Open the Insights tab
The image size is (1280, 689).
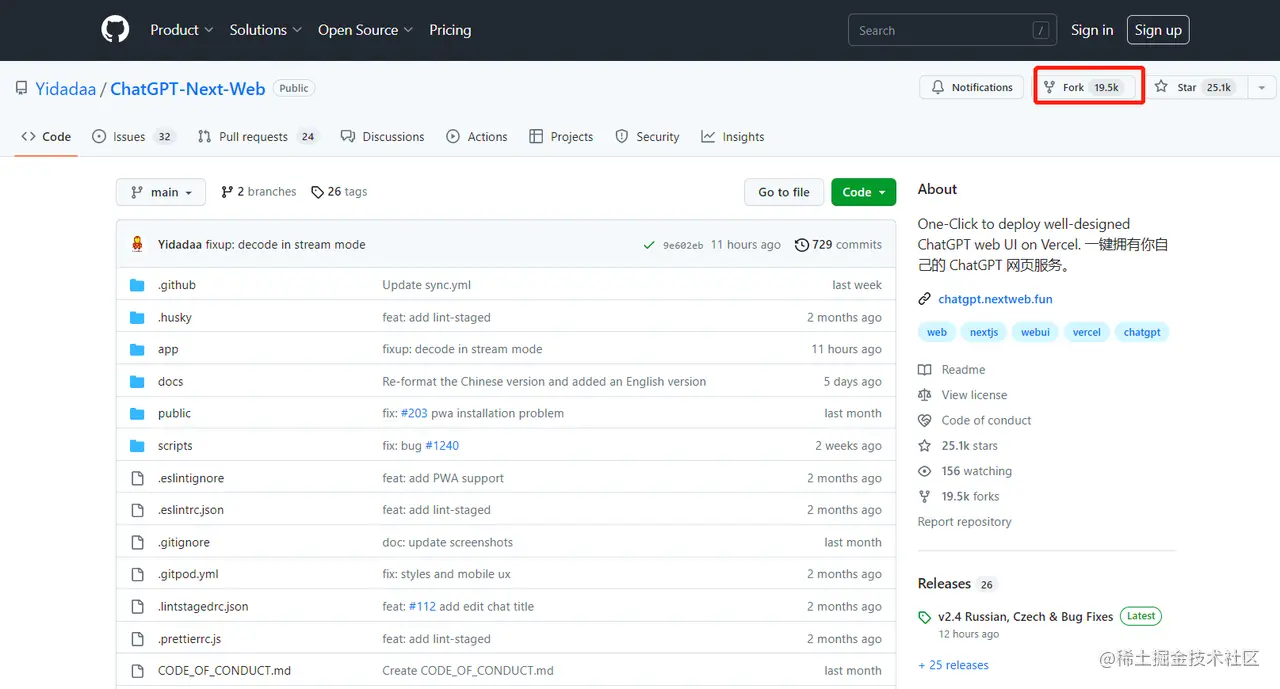(x=733, y=136)
